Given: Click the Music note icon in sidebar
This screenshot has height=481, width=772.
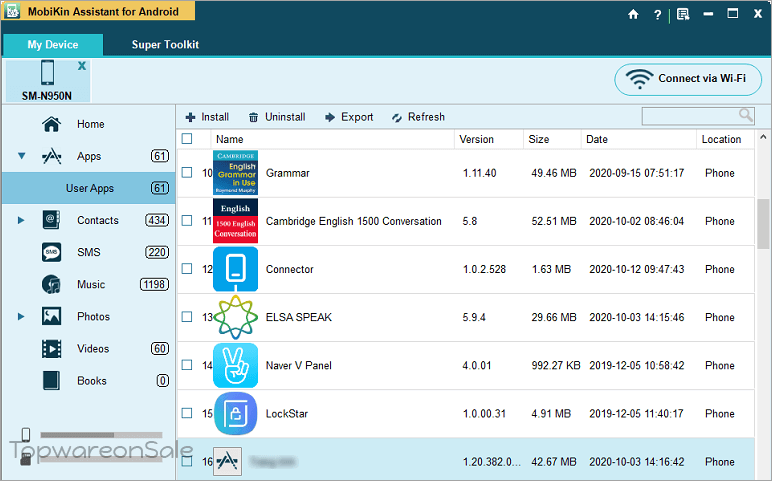Looking at the screenshot, I should [52, 284].
